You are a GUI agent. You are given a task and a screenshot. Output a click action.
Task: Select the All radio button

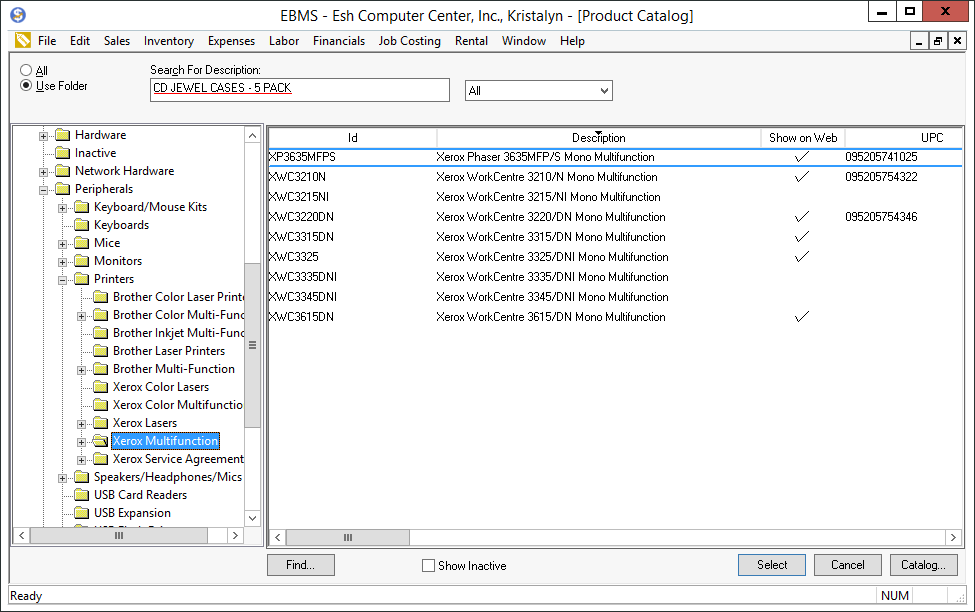[x=26, y=71]
